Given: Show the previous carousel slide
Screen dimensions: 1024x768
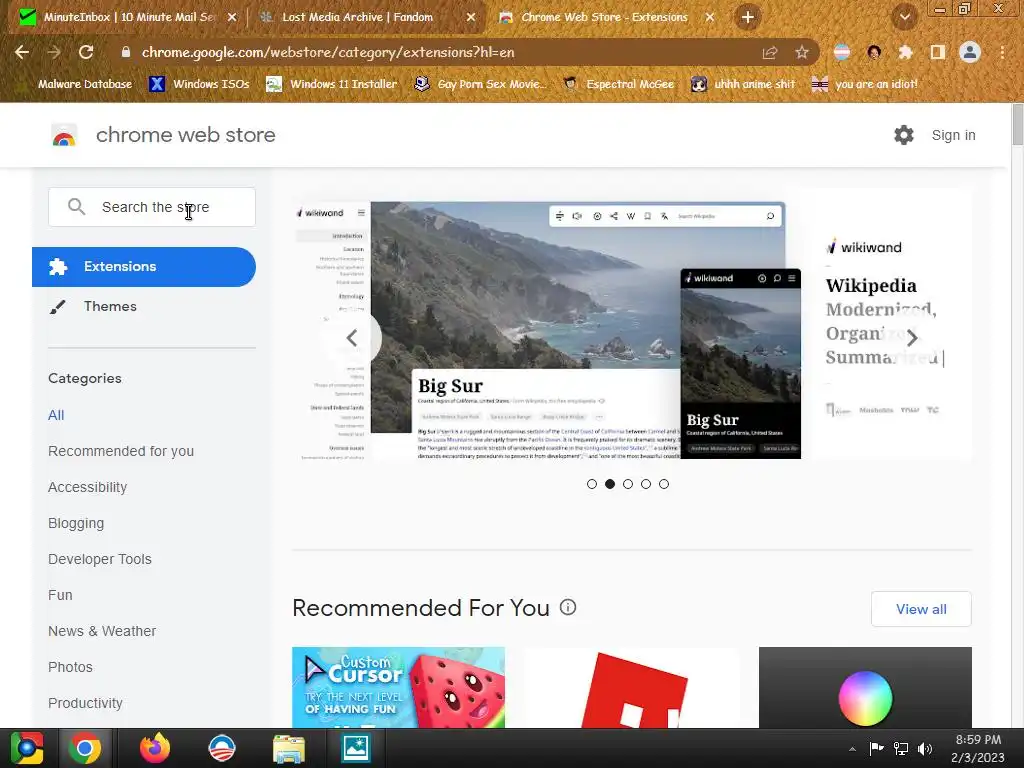Looking at the screenshot, I should [x=352, y=338].
